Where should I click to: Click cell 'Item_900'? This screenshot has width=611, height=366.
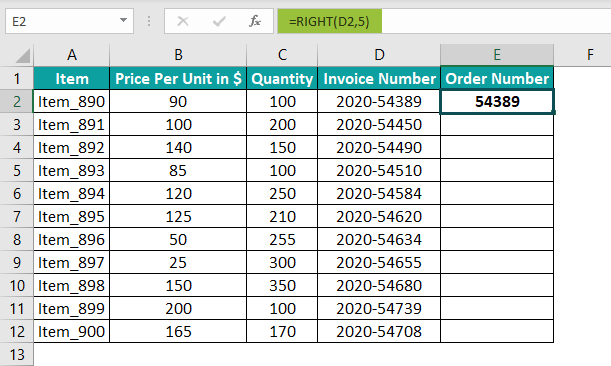[72, 331]
